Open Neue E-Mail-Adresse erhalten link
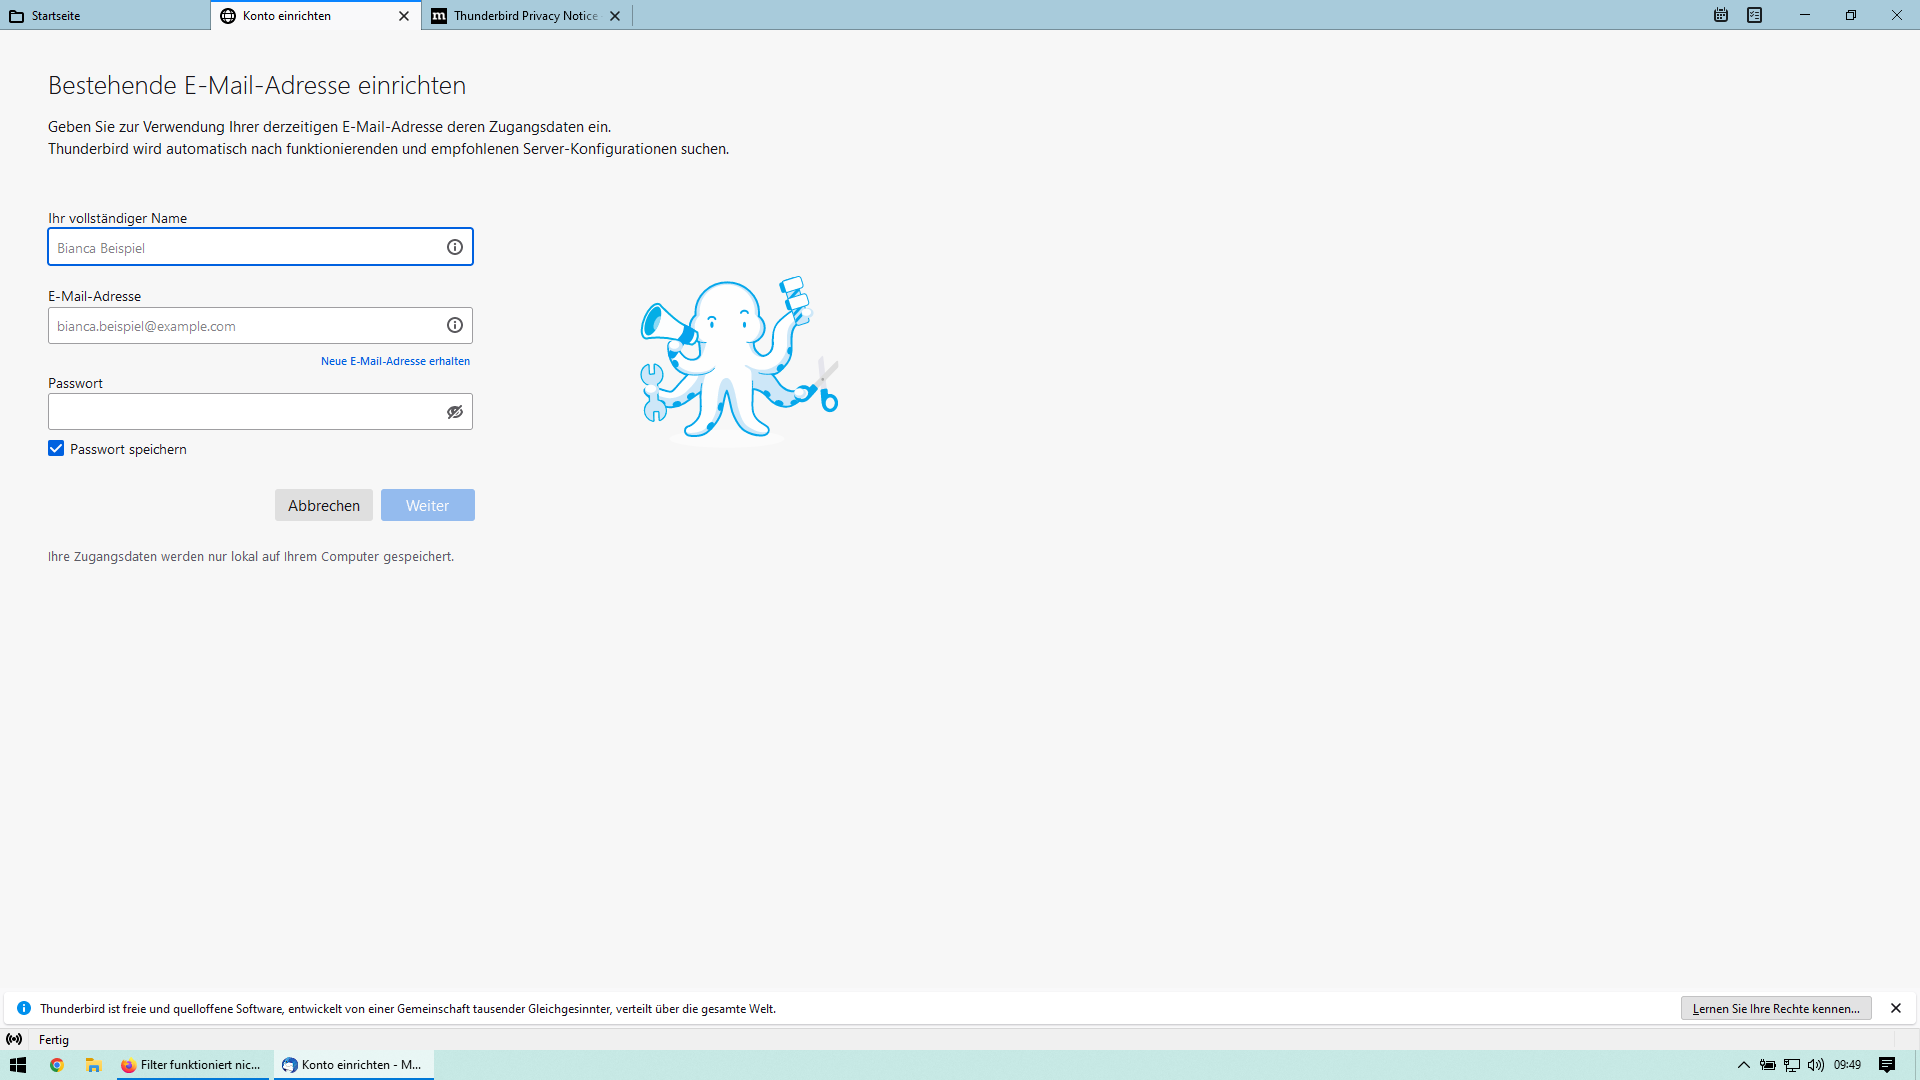Image resolution: width=1920 pixels, height=1080 pixels. 395,361
